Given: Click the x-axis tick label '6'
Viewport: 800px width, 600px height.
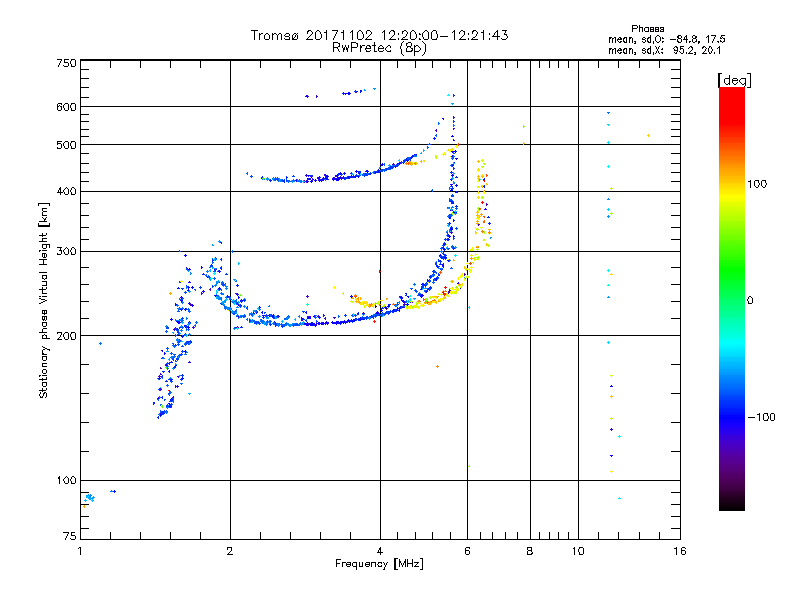Looking at the screenshot, I should coord(467,551).
